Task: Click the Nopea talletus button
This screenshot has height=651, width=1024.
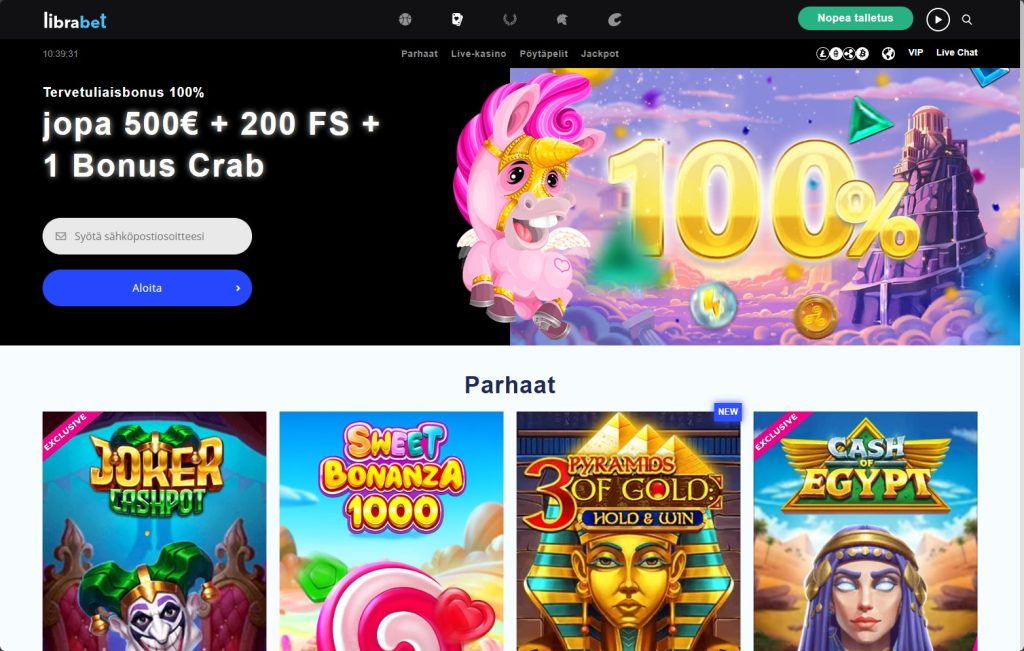Action: 855,18
